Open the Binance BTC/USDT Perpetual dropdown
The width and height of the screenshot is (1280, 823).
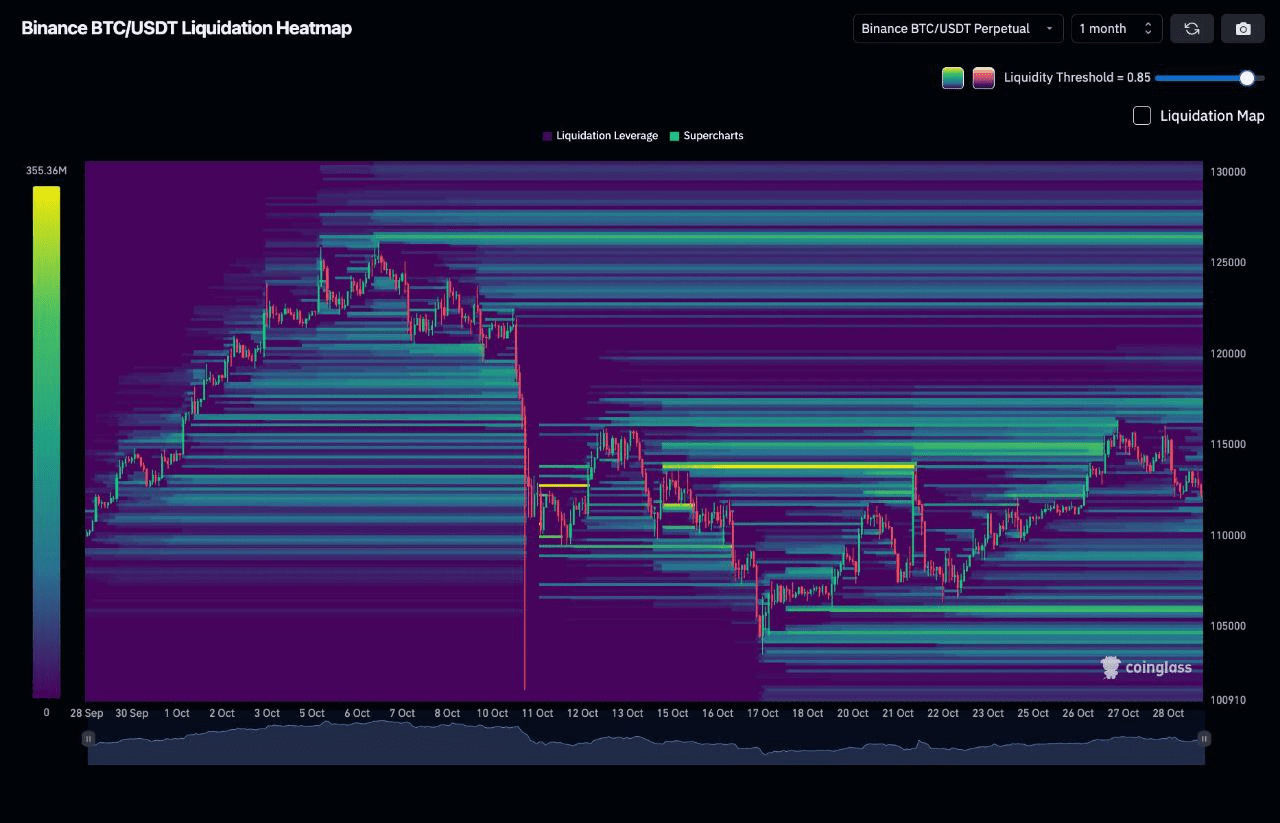tap(957, 28)
